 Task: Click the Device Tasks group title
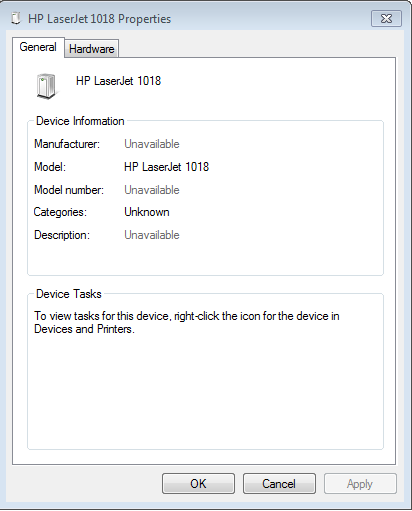pos(69,294)
